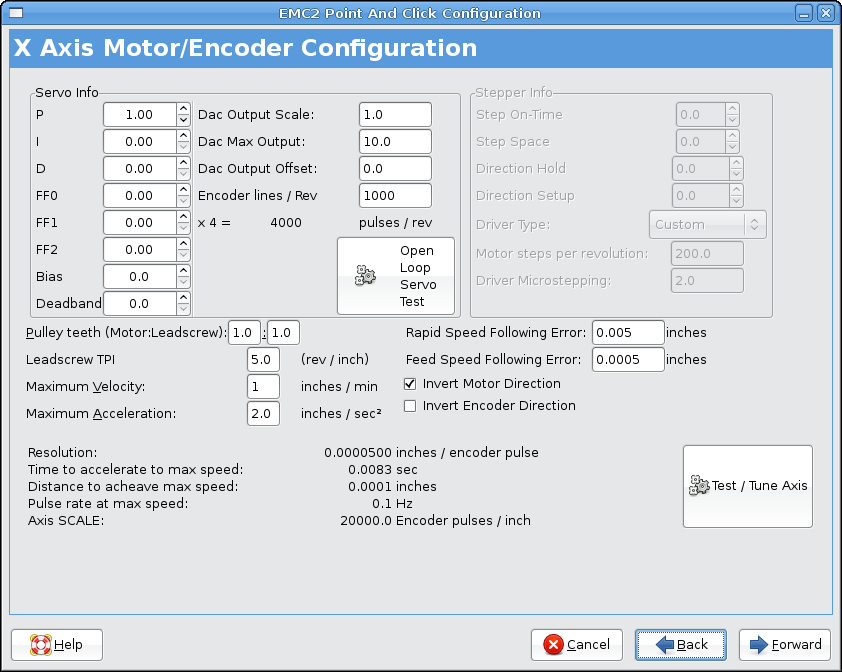842x672 pixels.
Task: Go Back to the previous page
Action: coord(680,645)
